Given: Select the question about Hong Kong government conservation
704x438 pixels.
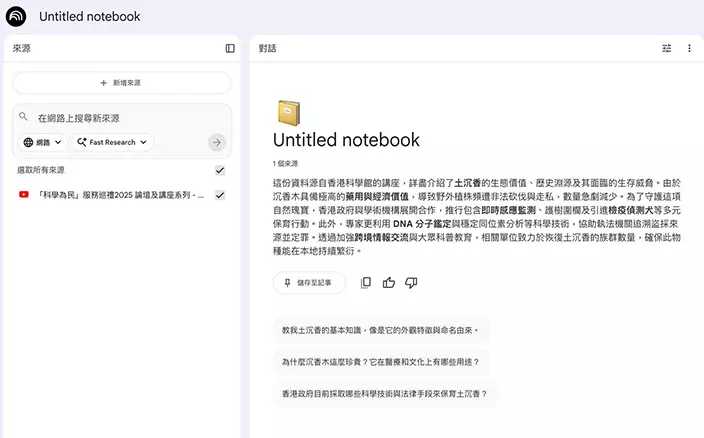Looking at the screenshot, I should coord(385,394).
